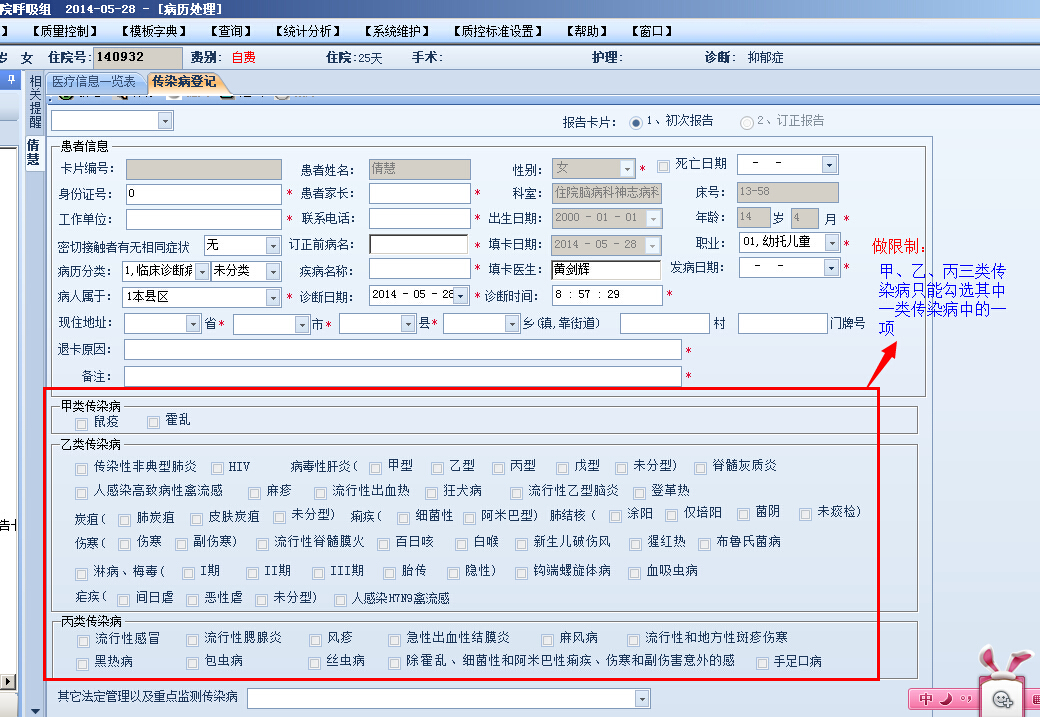Tick the 流行性感冒 checkbox
The width and height of the screenshot is (1040, 717).
[x=83, y=641]
